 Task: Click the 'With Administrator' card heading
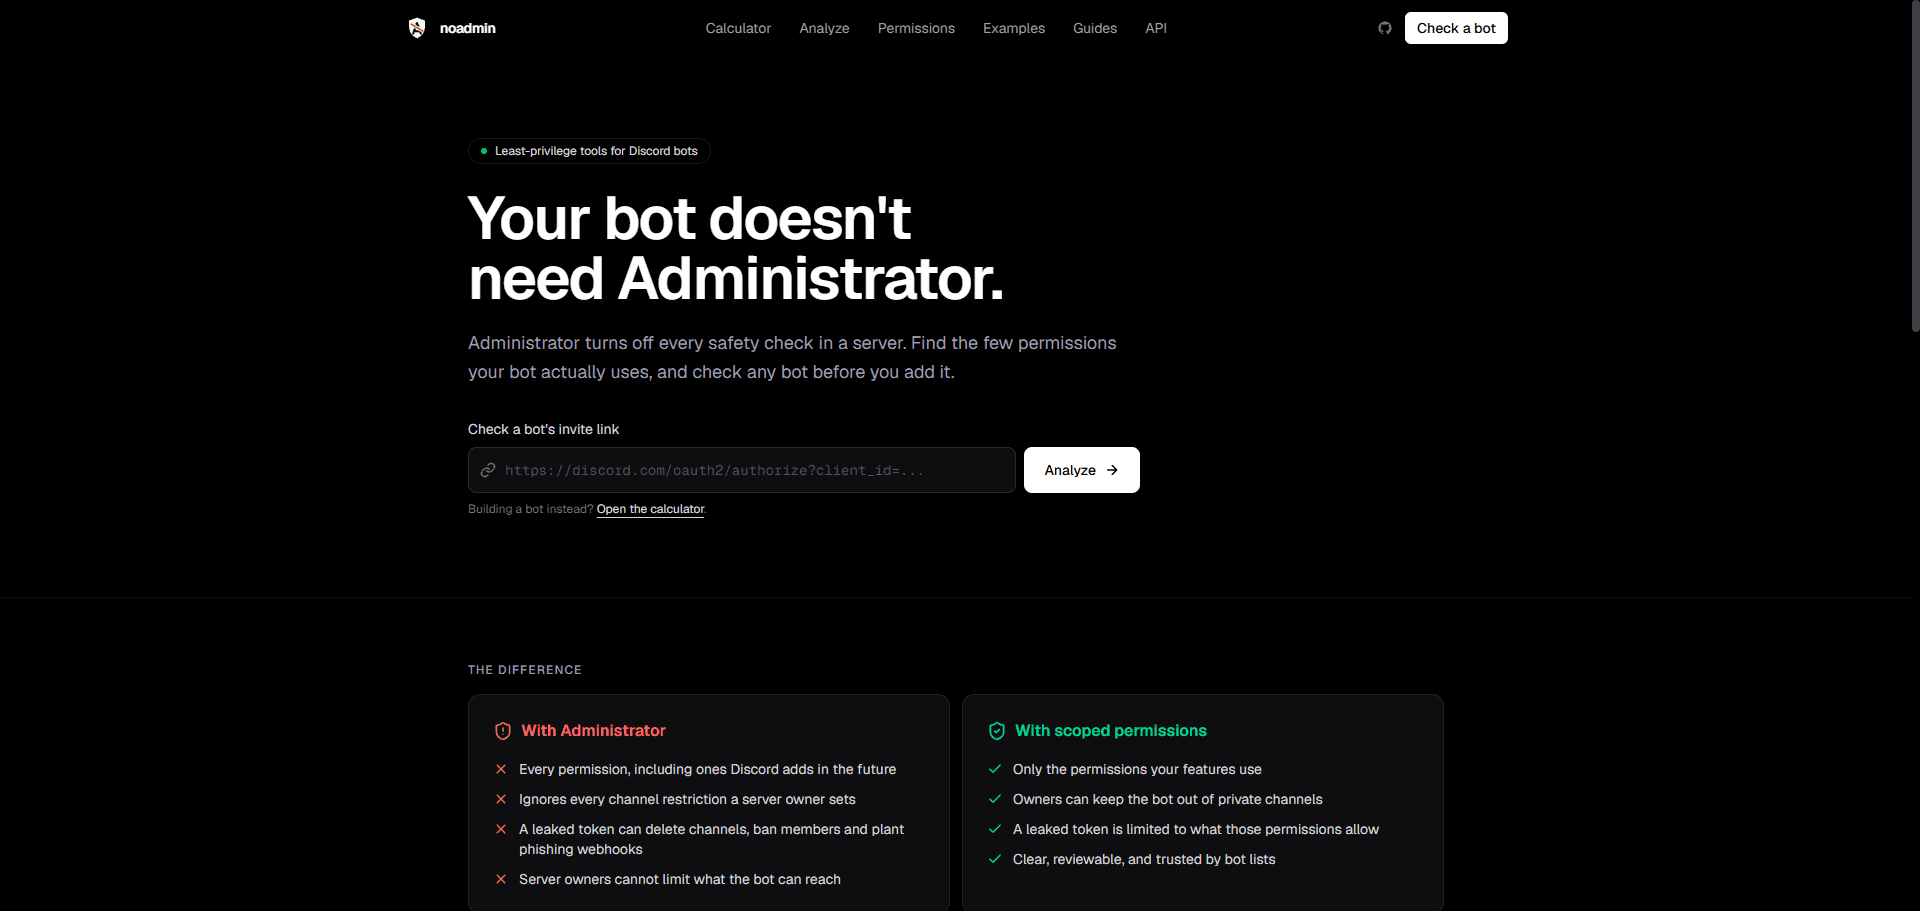593,731
